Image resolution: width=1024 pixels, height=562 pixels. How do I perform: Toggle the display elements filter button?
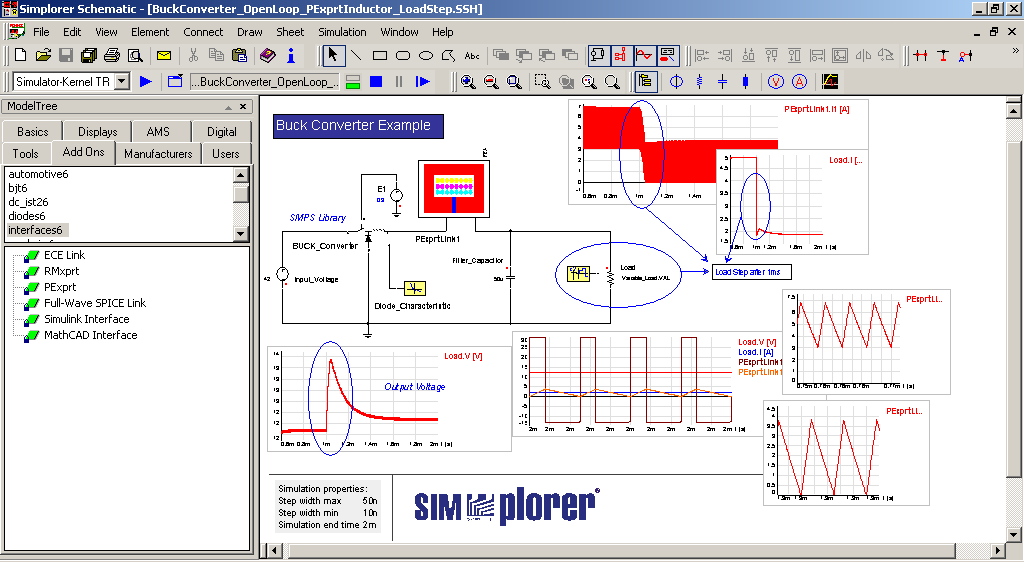667,55
